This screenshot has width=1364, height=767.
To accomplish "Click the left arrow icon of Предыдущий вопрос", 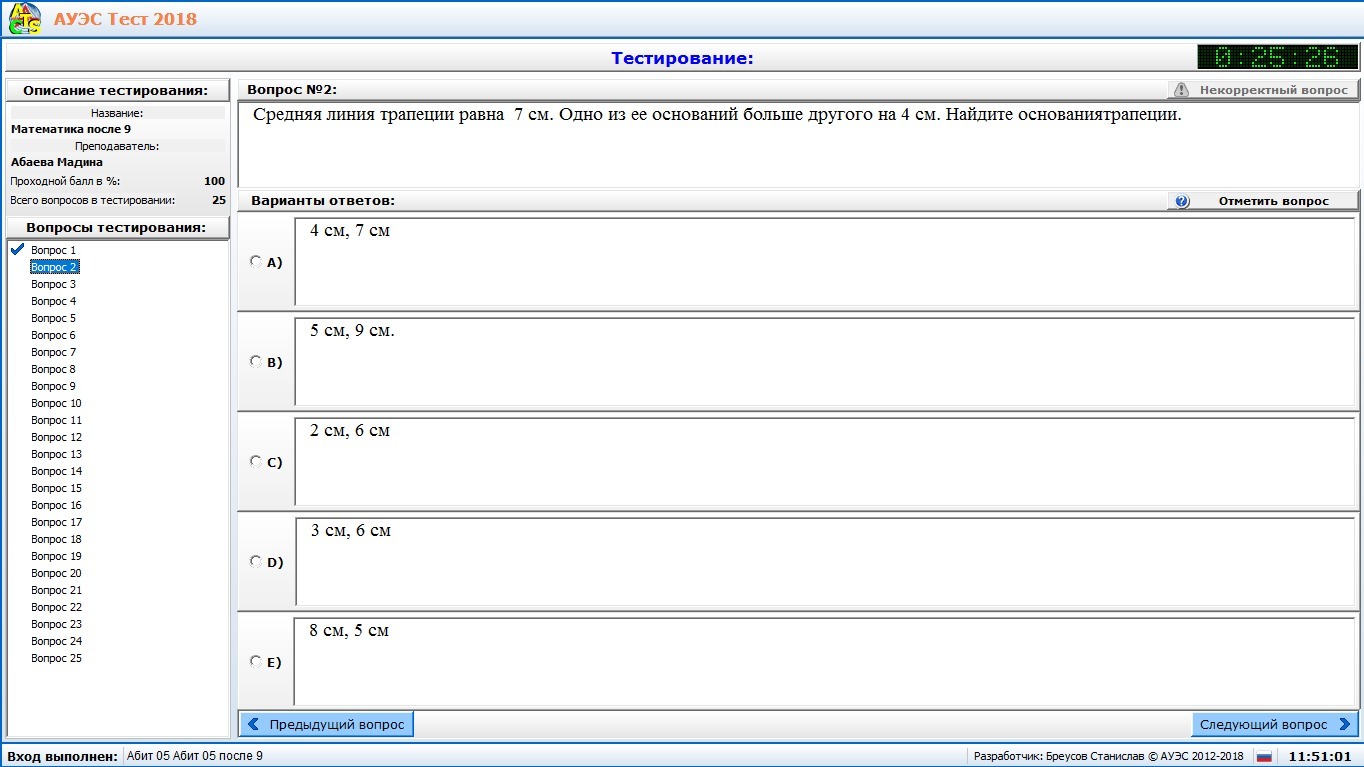I will (254, 724).
